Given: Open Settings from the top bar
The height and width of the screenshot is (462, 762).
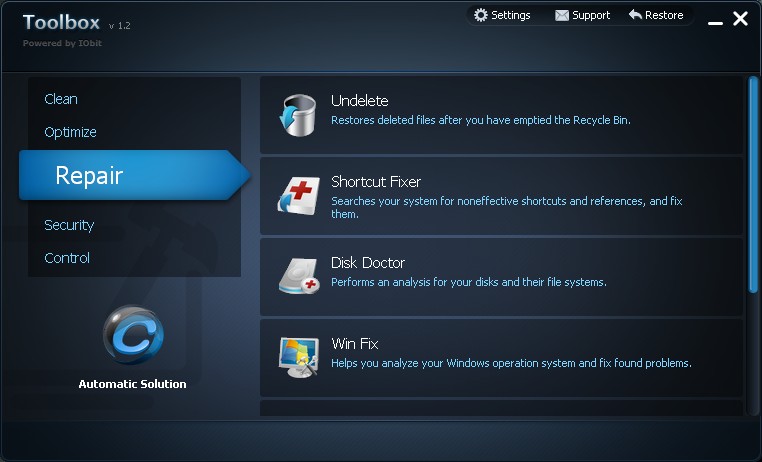Looking at the screenshot, I should coord(511,15).
